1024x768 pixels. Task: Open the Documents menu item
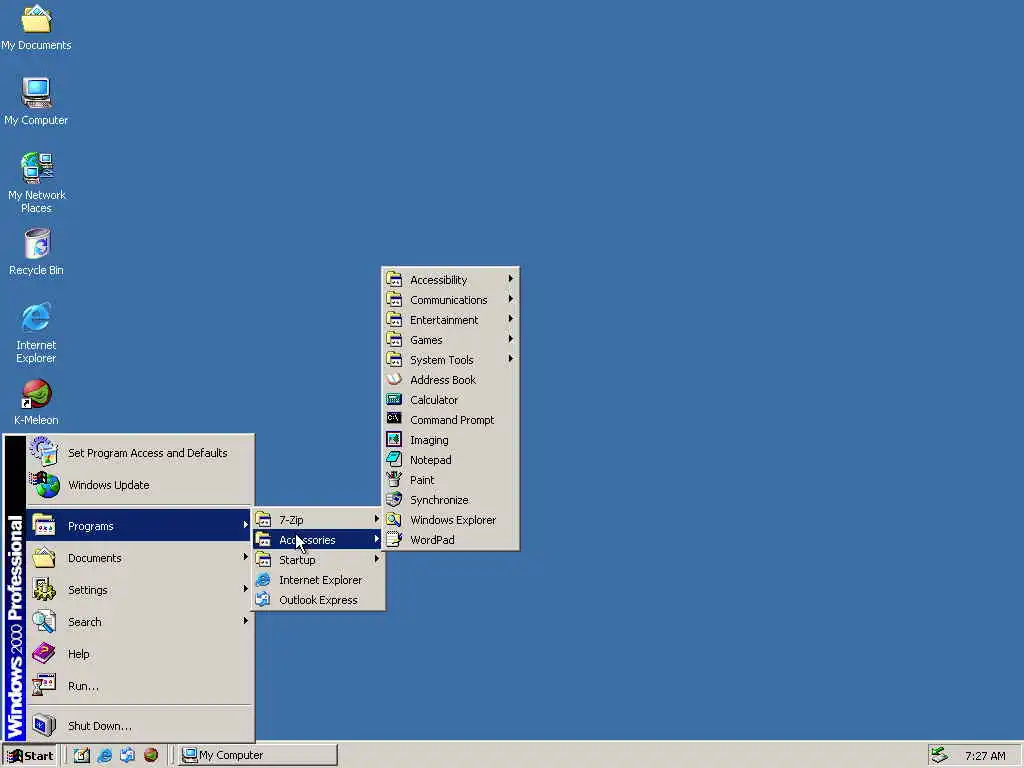coord(140,558)
